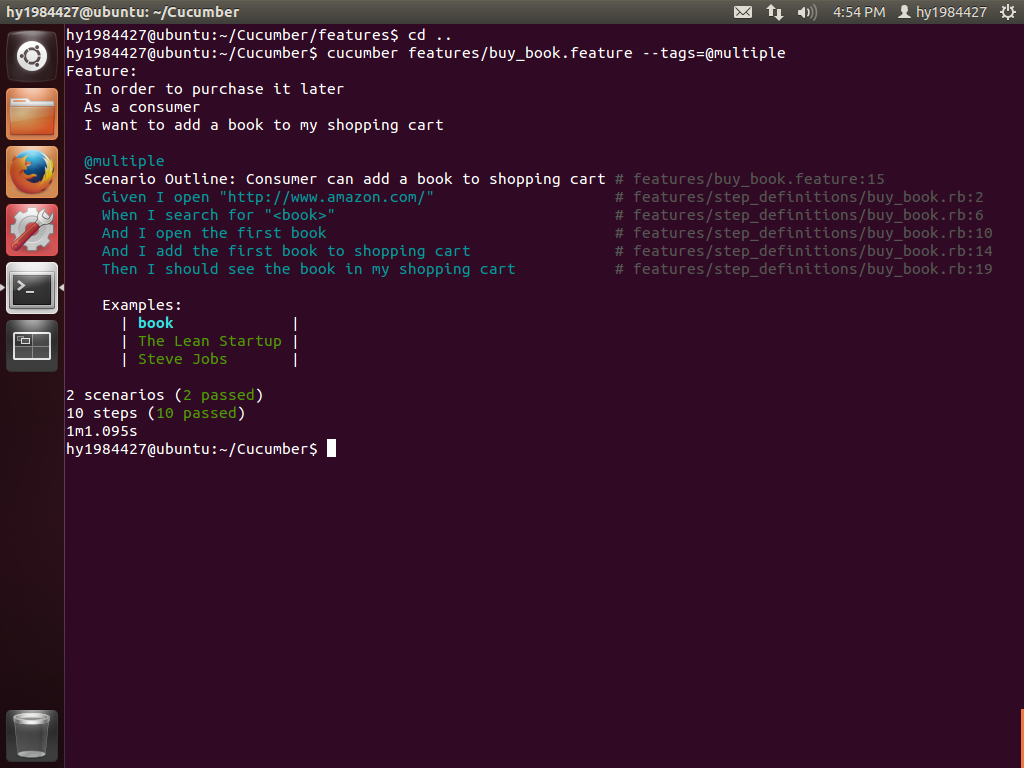Click the In order to purchase it later line
Viewport: 1024px width, 768px height.
tap(214, 89)
